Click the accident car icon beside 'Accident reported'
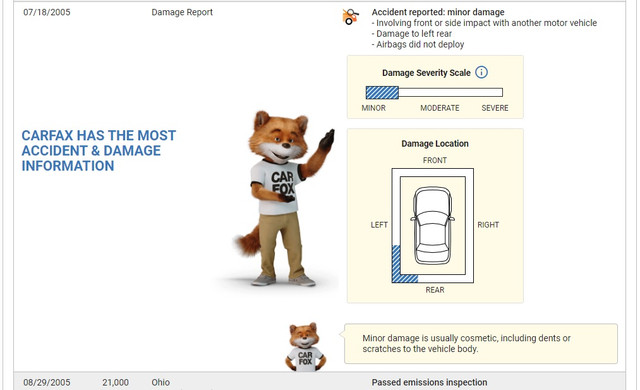This screenshot has width=640, height=390. 350,17
